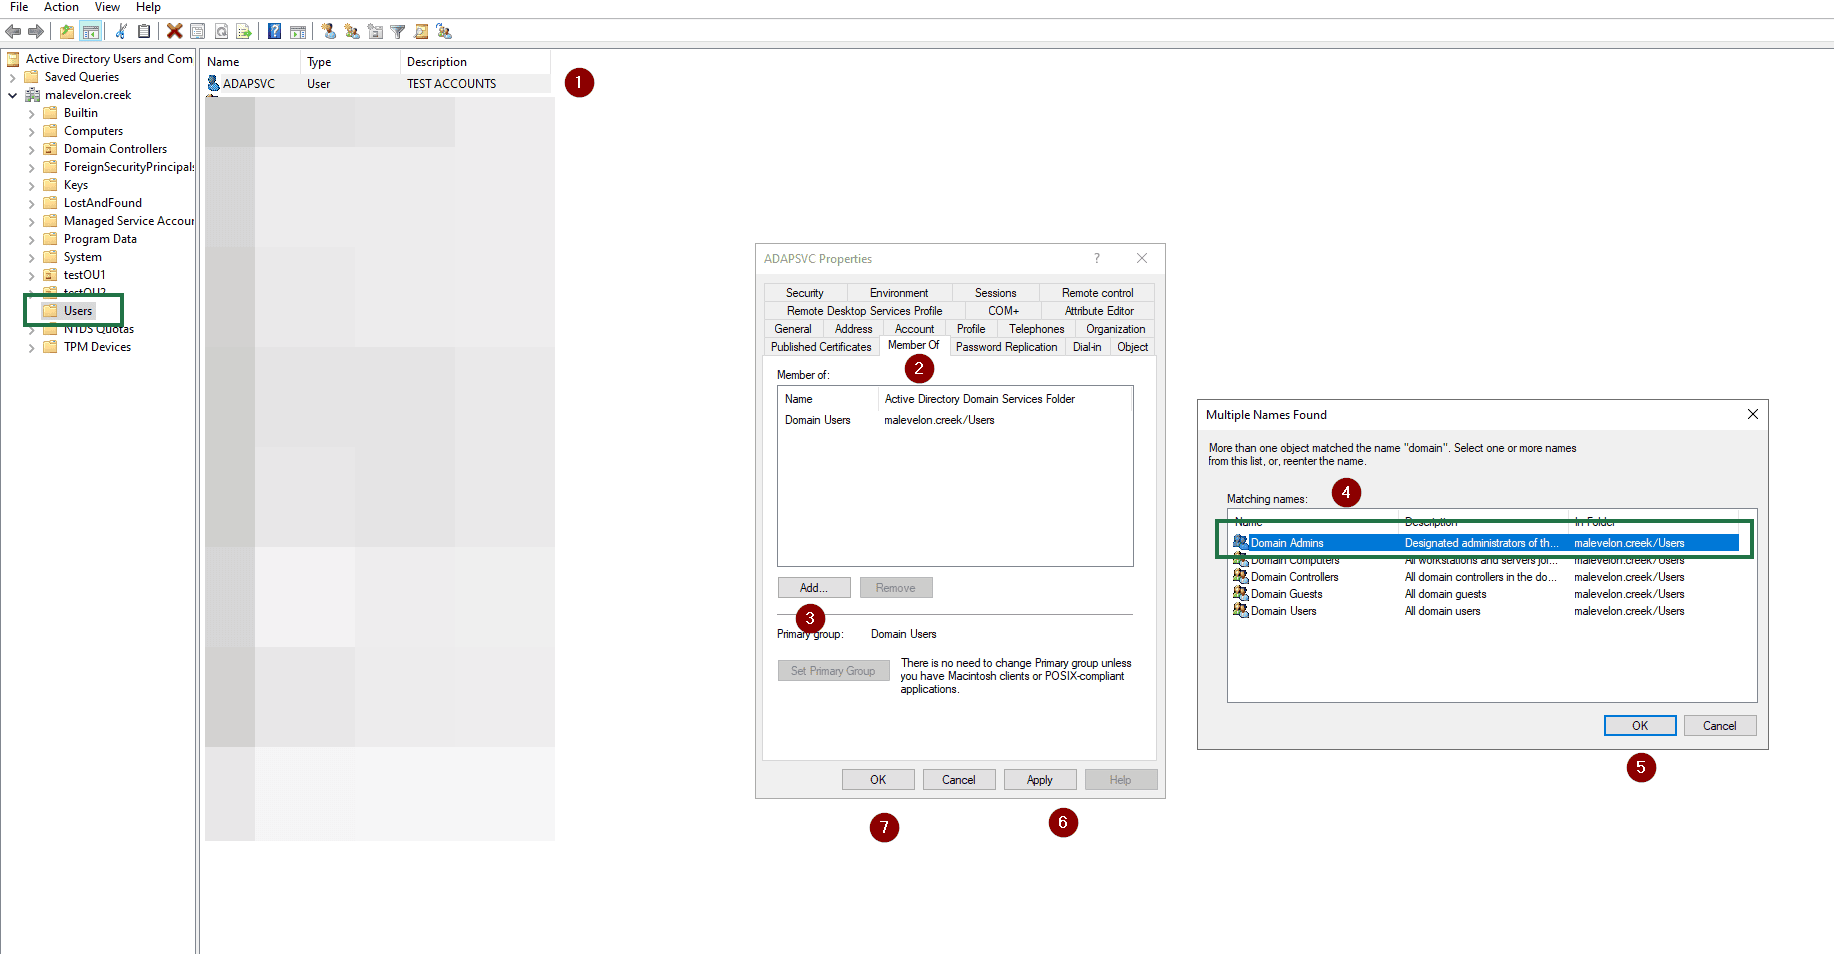Open the Attribute Editor tab
Viewport: 1834px width, 954px height.
coord(1098,311)
